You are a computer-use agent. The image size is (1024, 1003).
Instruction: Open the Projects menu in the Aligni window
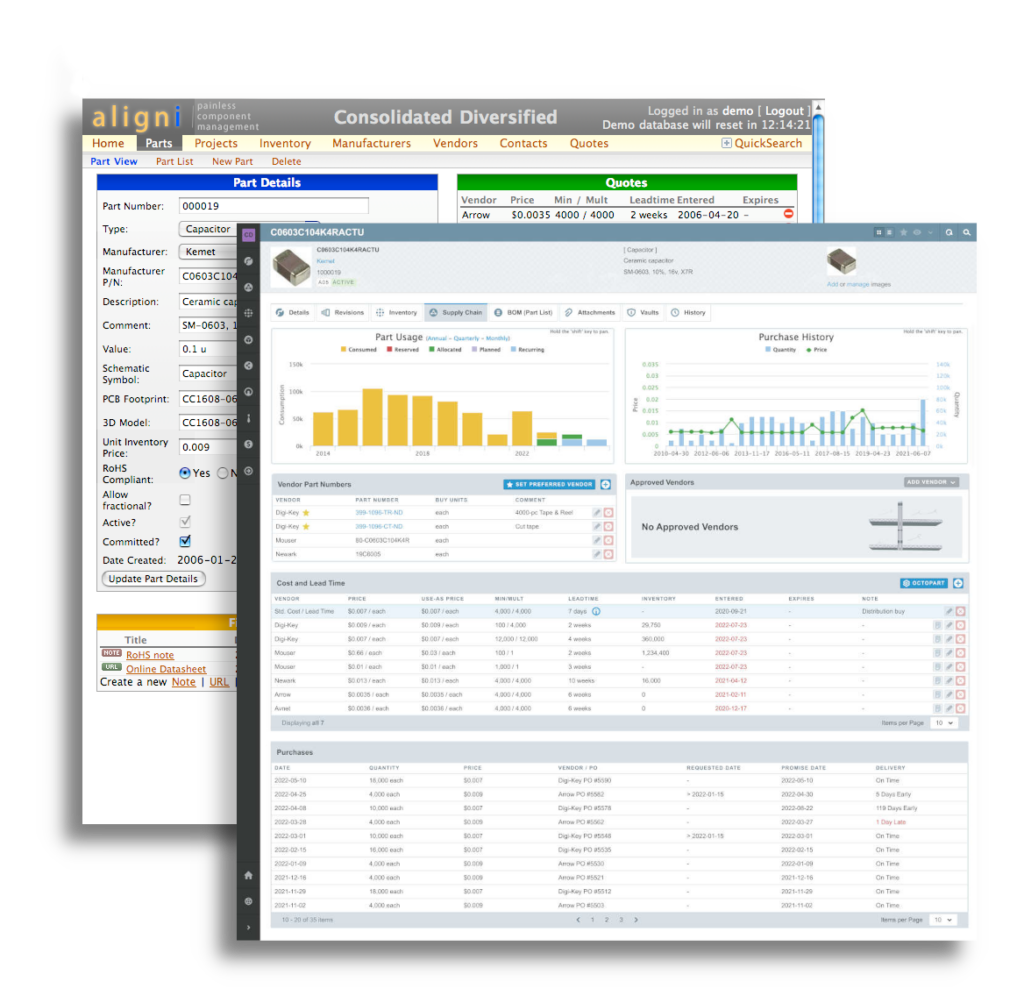[x=216, y=144]
